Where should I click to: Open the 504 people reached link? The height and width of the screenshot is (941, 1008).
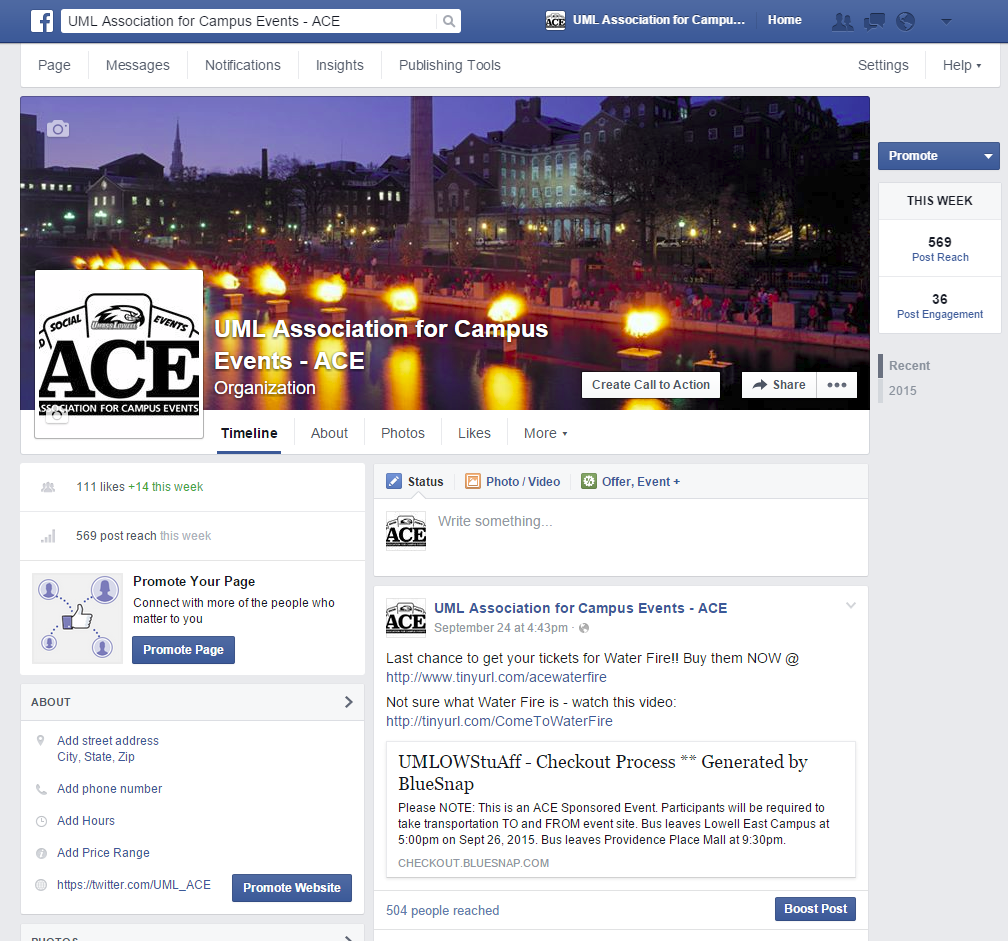(442, 911)
